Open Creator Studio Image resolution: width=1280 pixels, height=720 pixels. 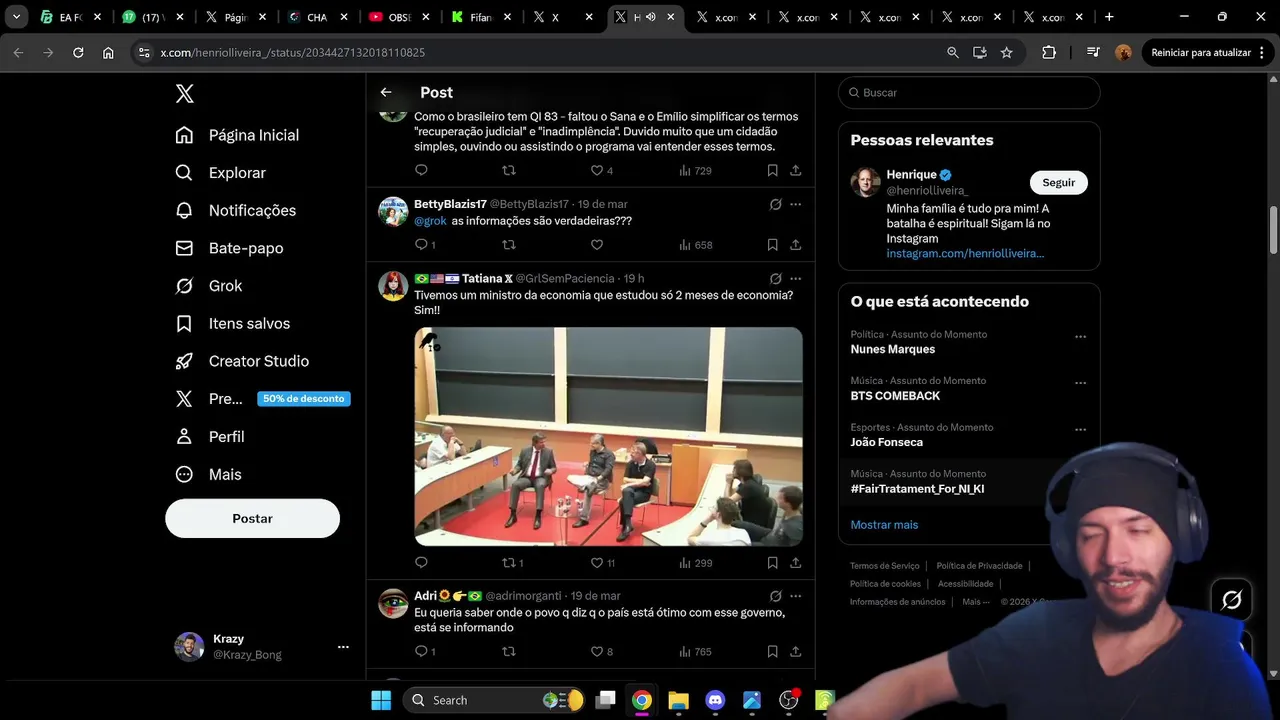(242, 361)
